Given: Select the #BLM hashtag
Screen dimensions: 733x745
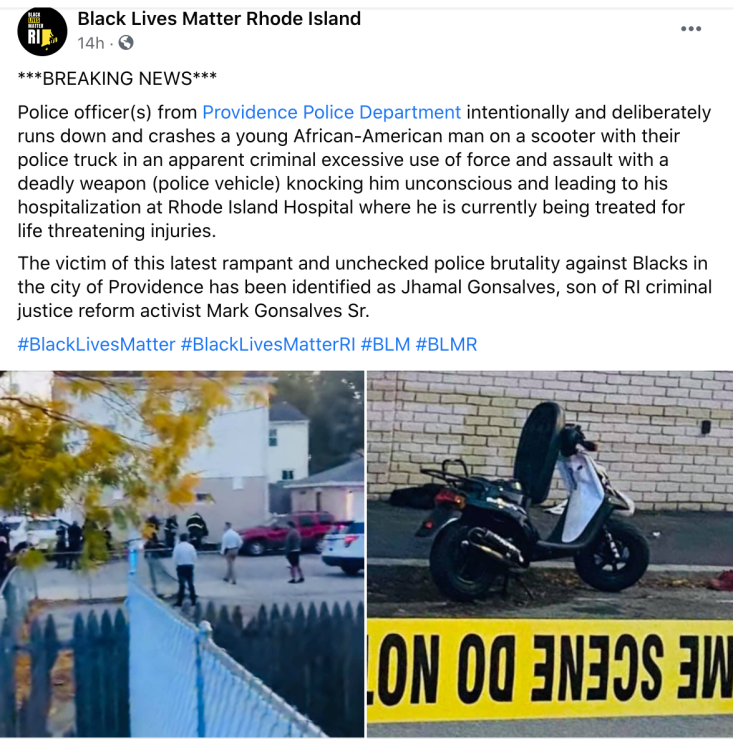Looking at the screenshot, I should click(385, 344).
